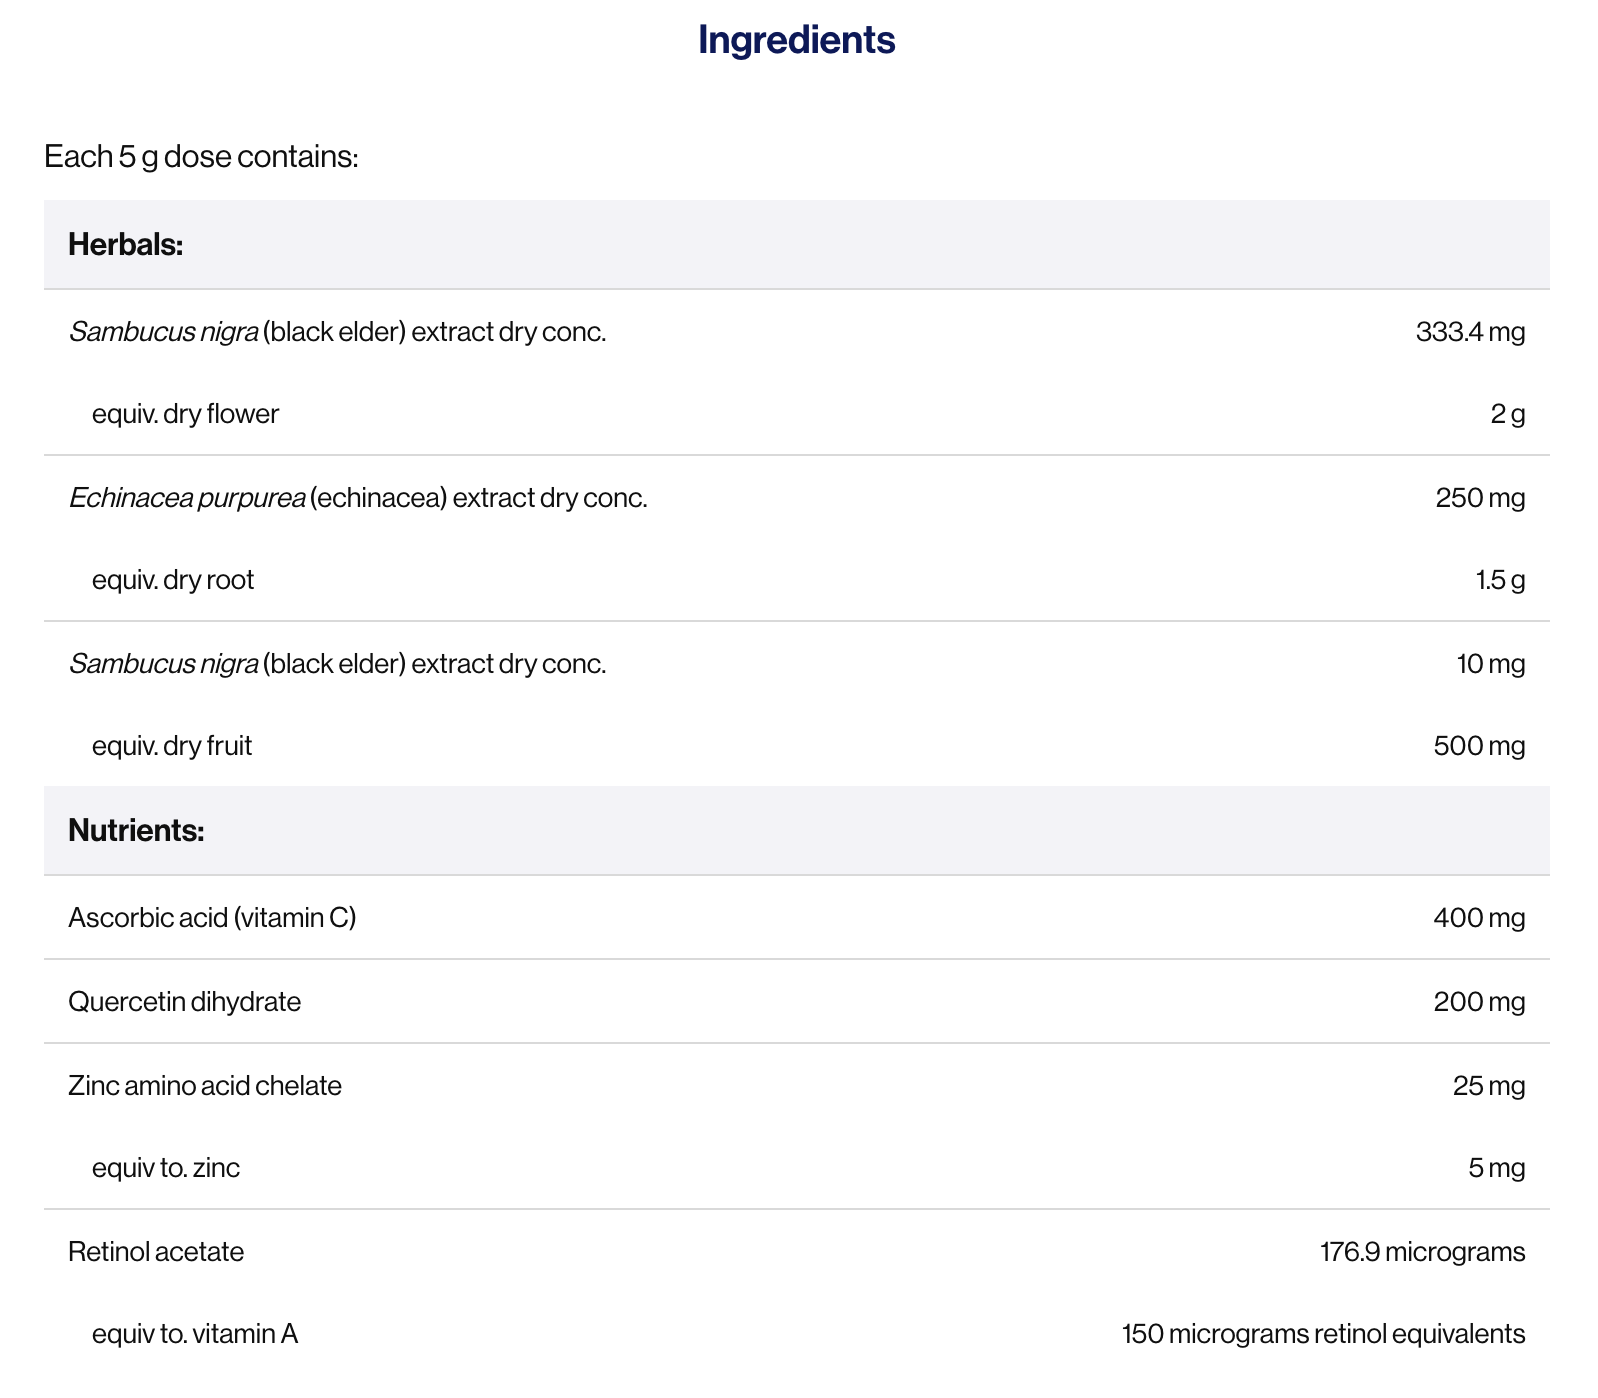The image size is (1598, 1398).
Task: Click the "equiv to. vitamin A" label
Action: tap(195, 1334)
